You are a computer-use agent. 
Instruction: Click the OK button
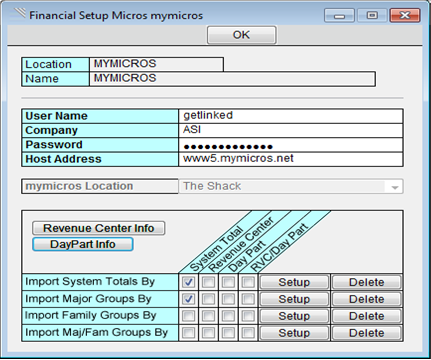(241, 35)
